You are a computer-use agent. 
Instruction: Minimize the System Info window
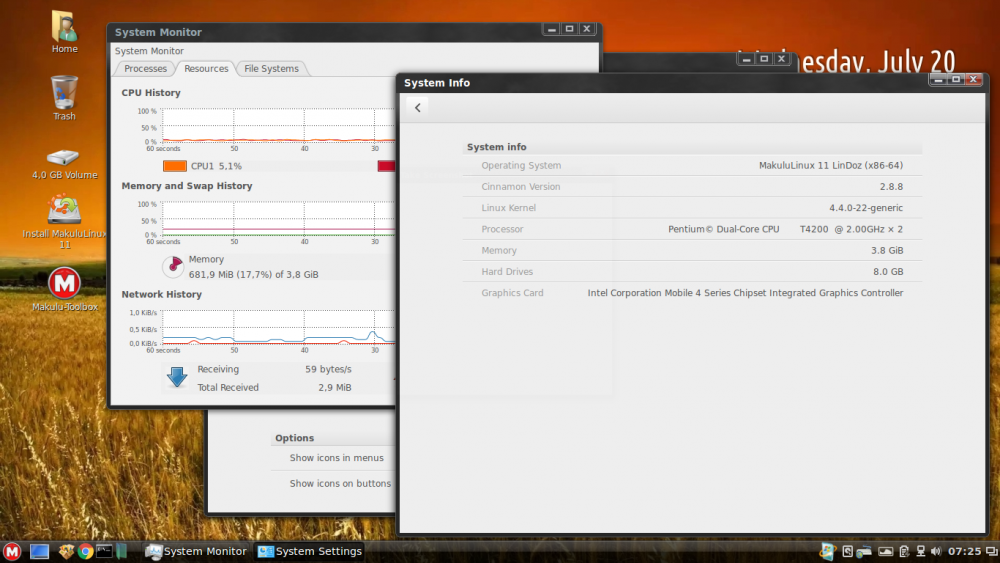pos(938,79)
